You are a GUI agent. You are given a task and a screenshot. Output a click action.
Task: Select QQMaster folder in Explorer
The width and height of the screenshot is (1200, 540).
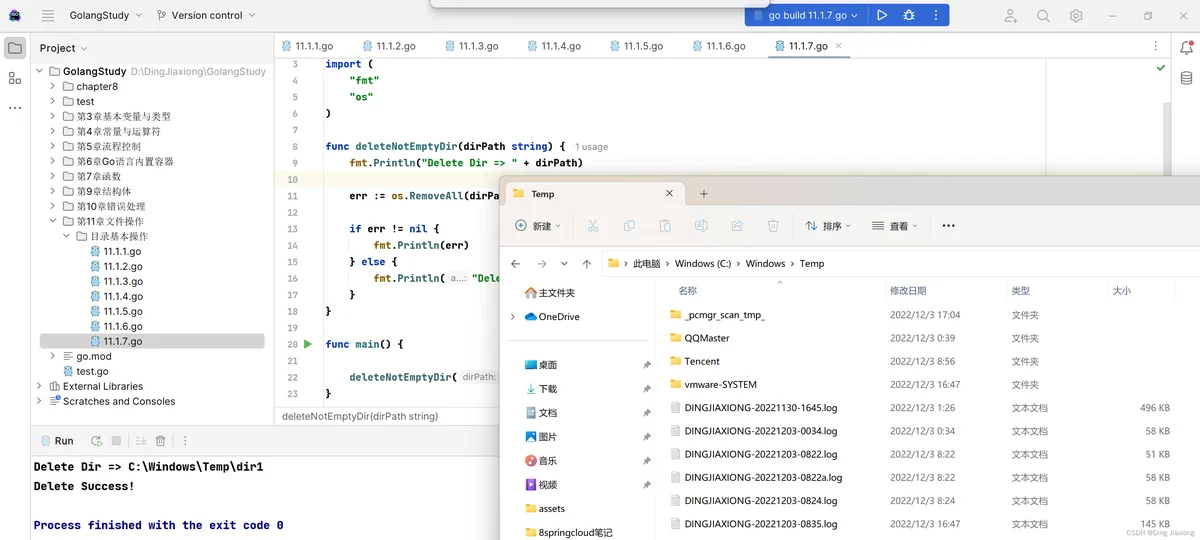[707, 338]
